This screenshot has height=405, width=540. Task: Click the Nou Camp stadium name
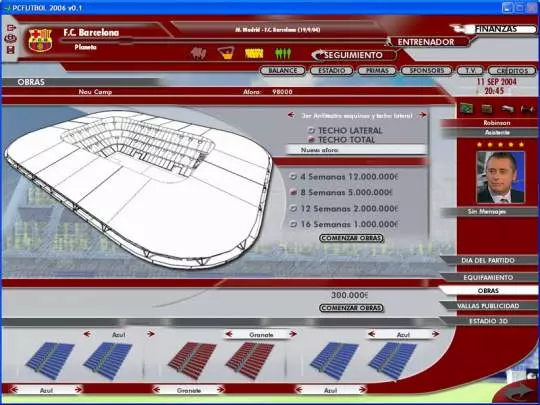[95, 92]
